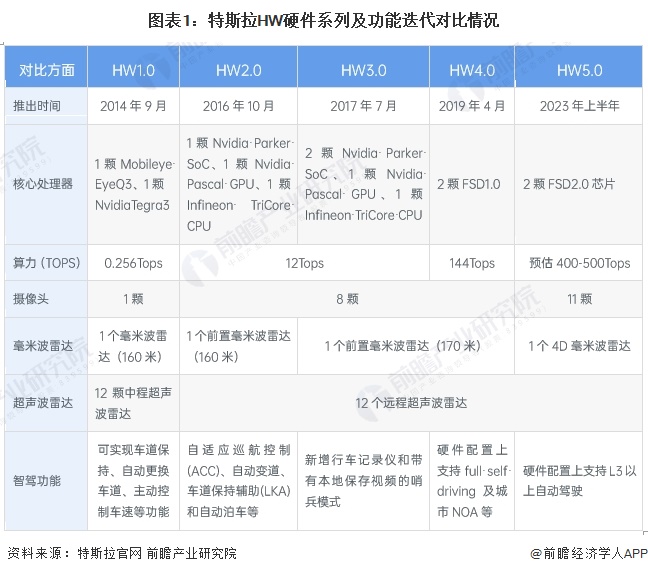Screen dimensions: 648x574
Task: Click the 摄像头 row label
Action: [46, 299]
